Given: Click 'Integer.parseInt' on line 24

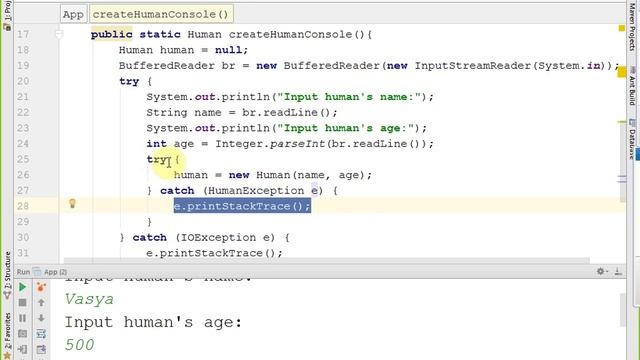Looking at the screenshot, I should coord(270,144).
